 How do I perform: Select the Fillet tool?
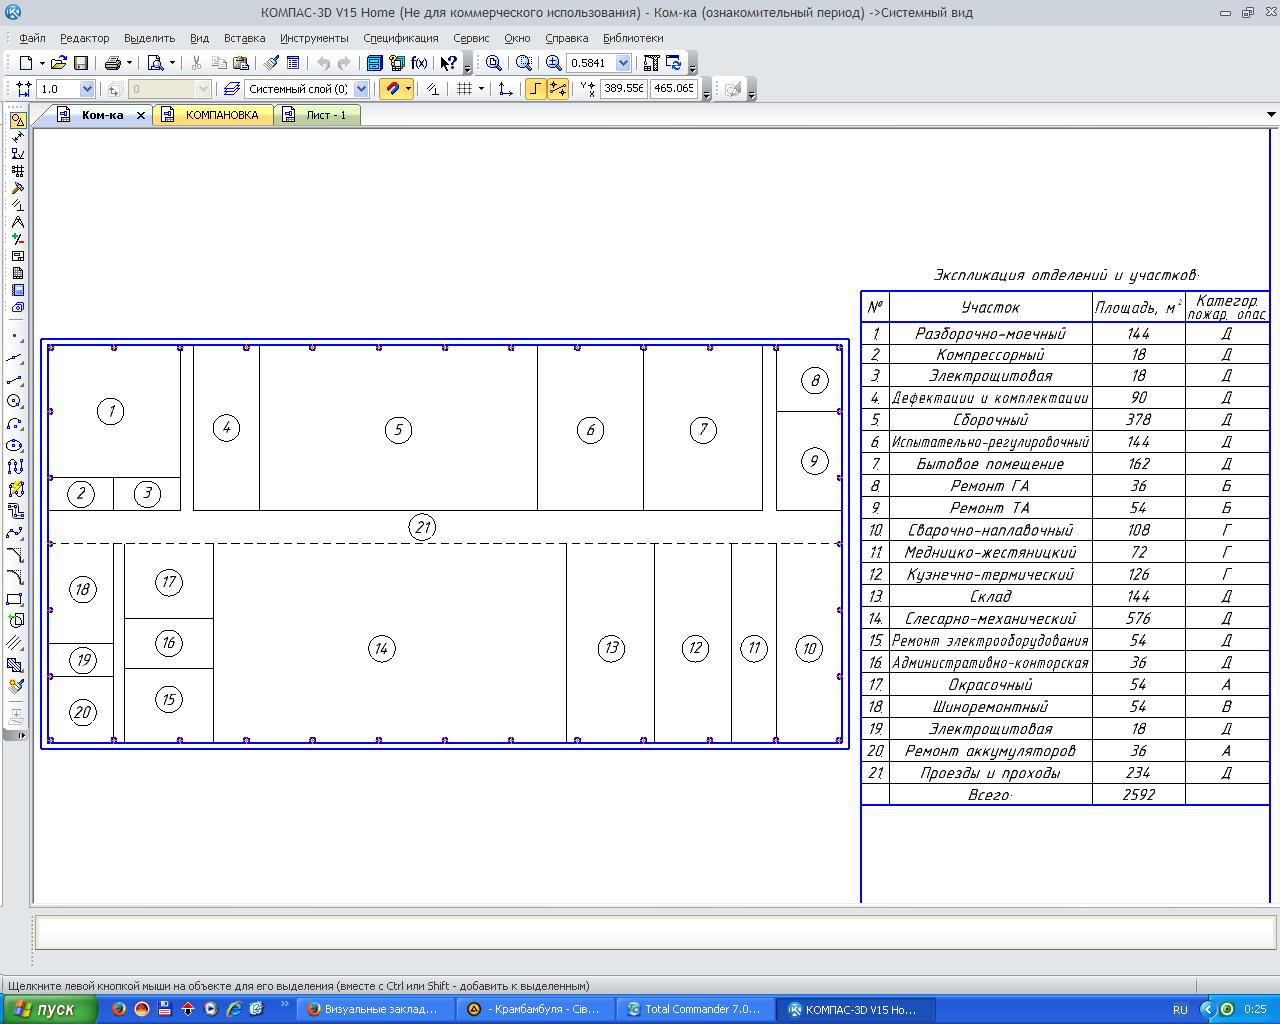coord(15,577)
